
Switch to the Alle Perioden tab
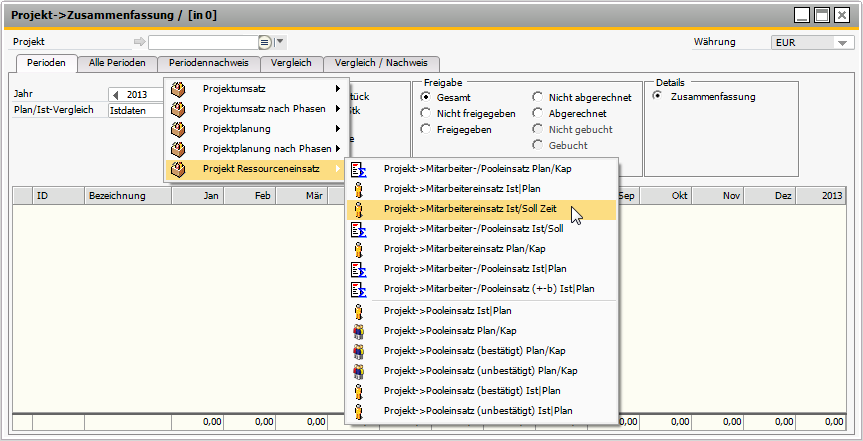point(117,63)
